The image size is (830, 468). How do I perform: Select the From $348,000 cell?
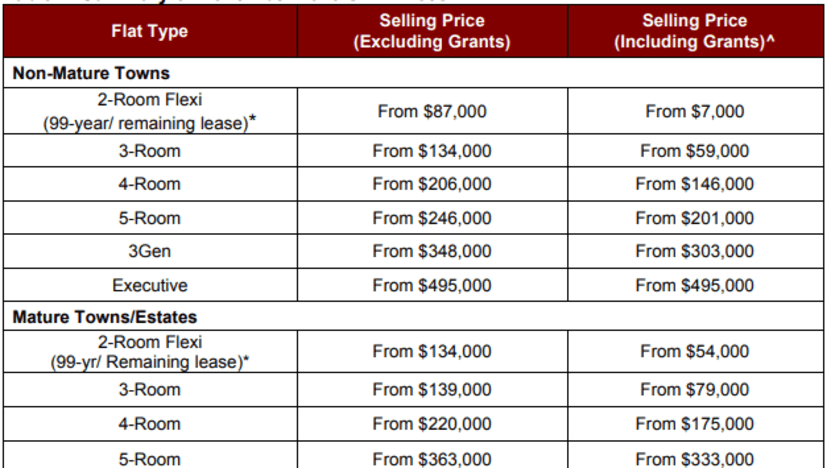[432, 251]
